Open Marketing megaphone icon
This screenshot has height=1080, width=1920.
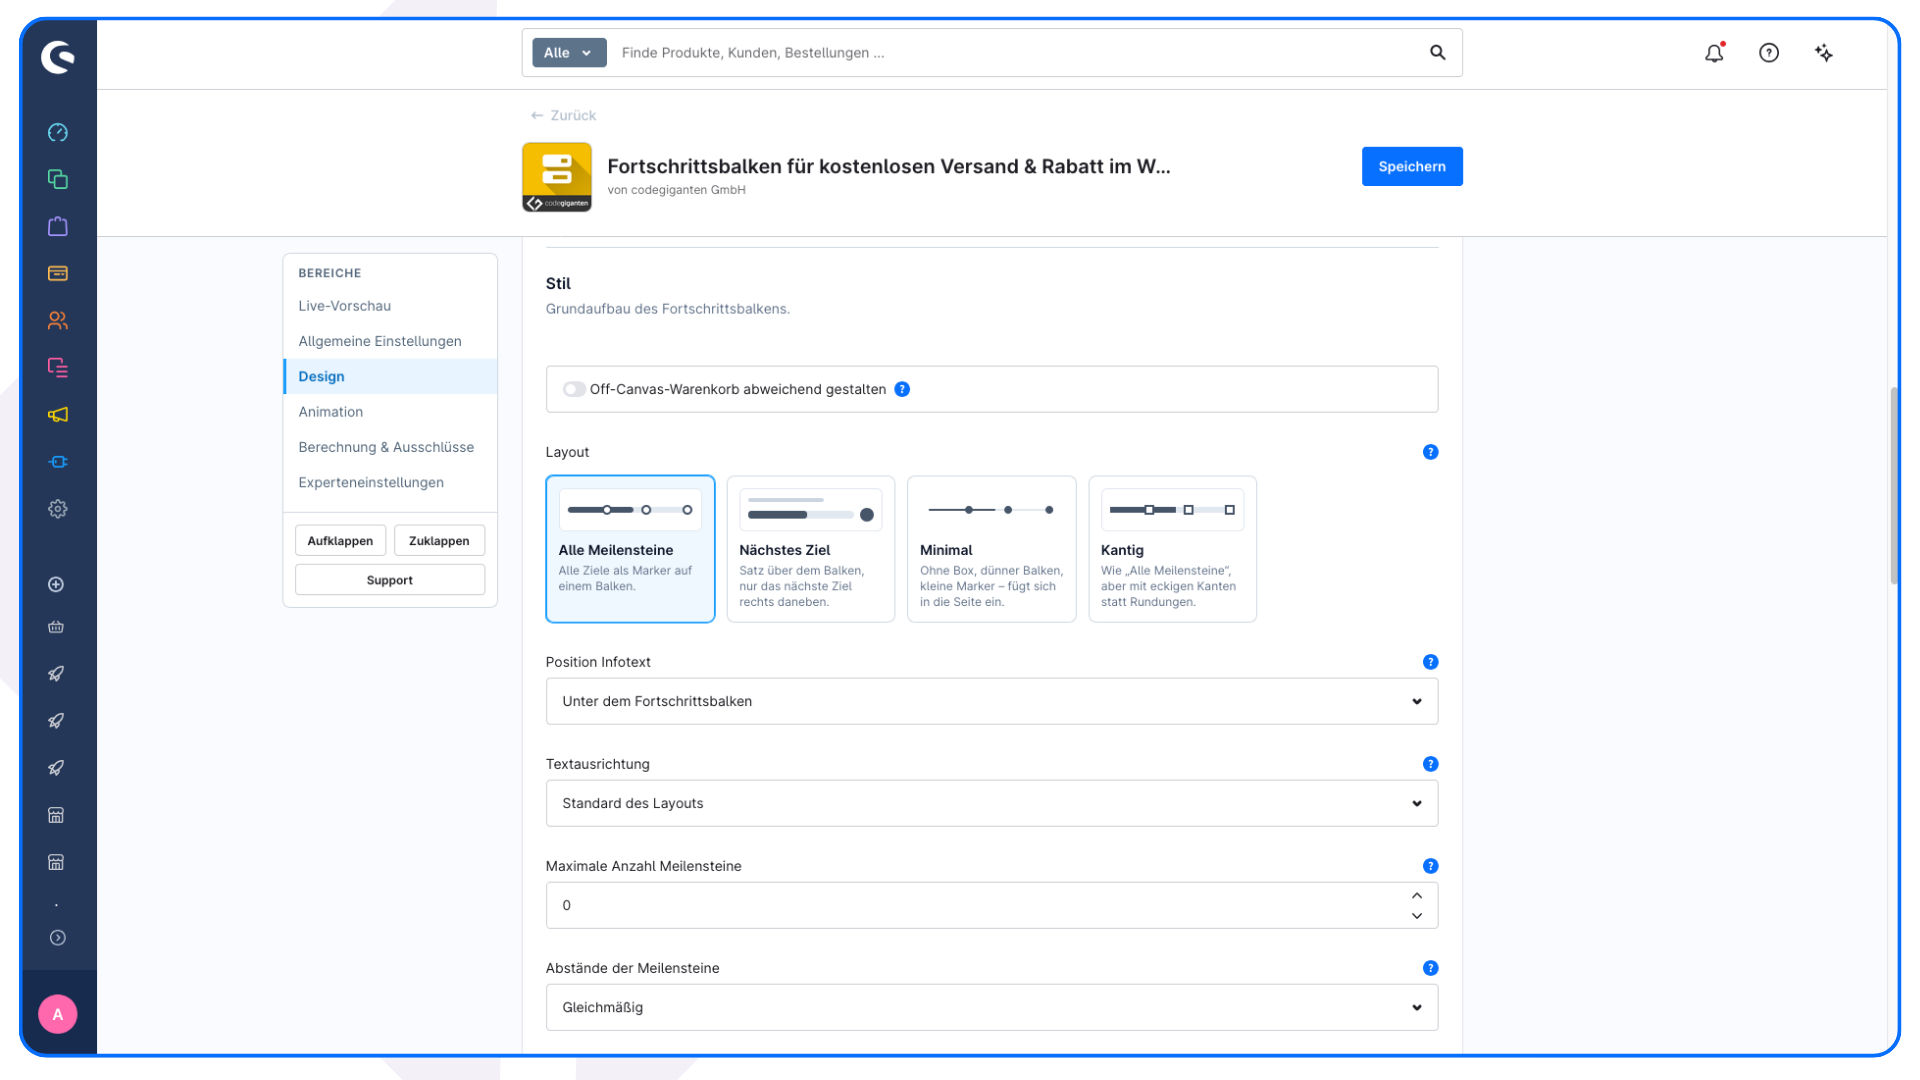[58, 414]
